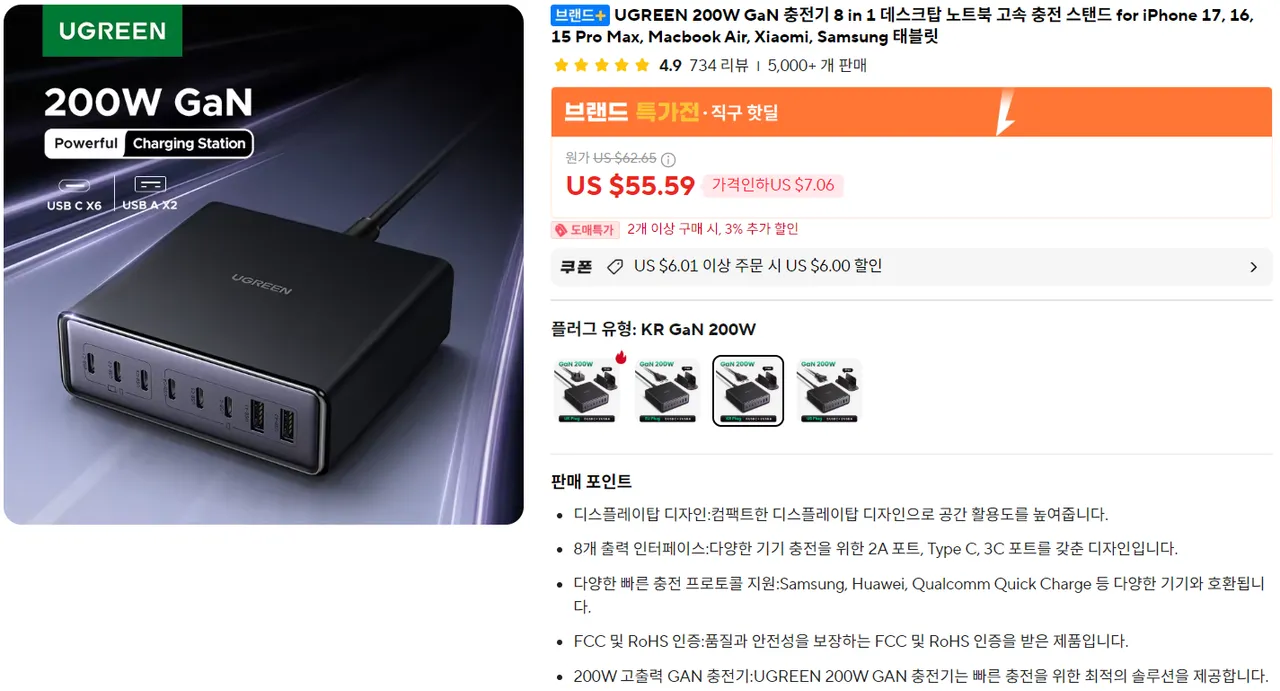Click the yellow star rating icons
The image size is (1280, 691).
[x=601, y=66]
